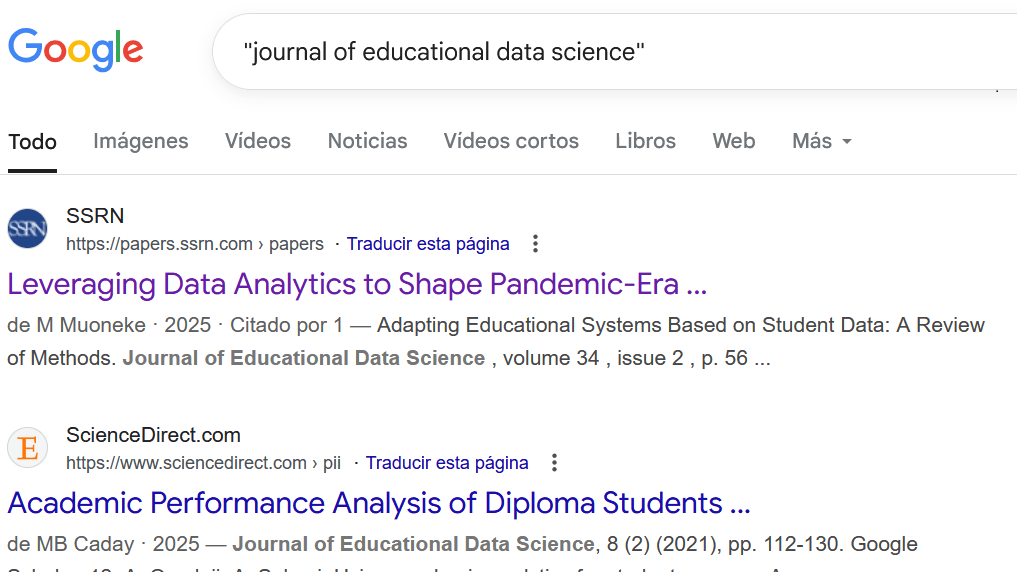Click the Google logo

tap(75, 50)
